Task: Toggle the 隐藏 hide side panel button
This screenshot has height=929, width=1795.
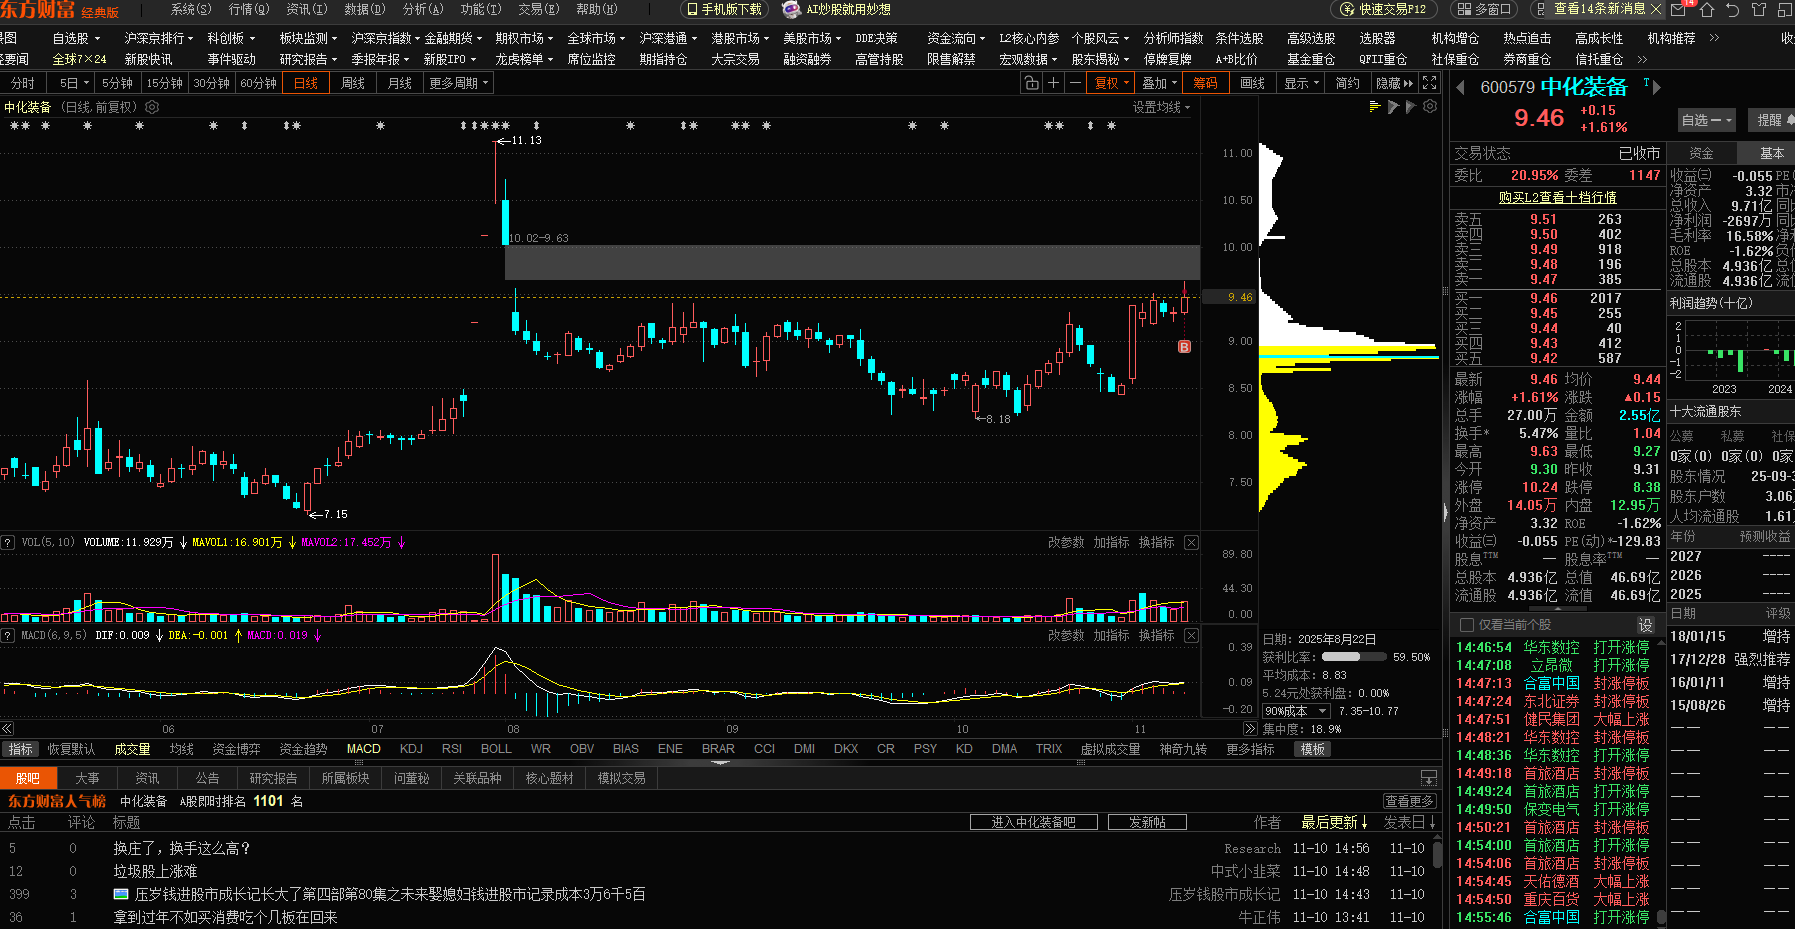Action: [1394, 83]
